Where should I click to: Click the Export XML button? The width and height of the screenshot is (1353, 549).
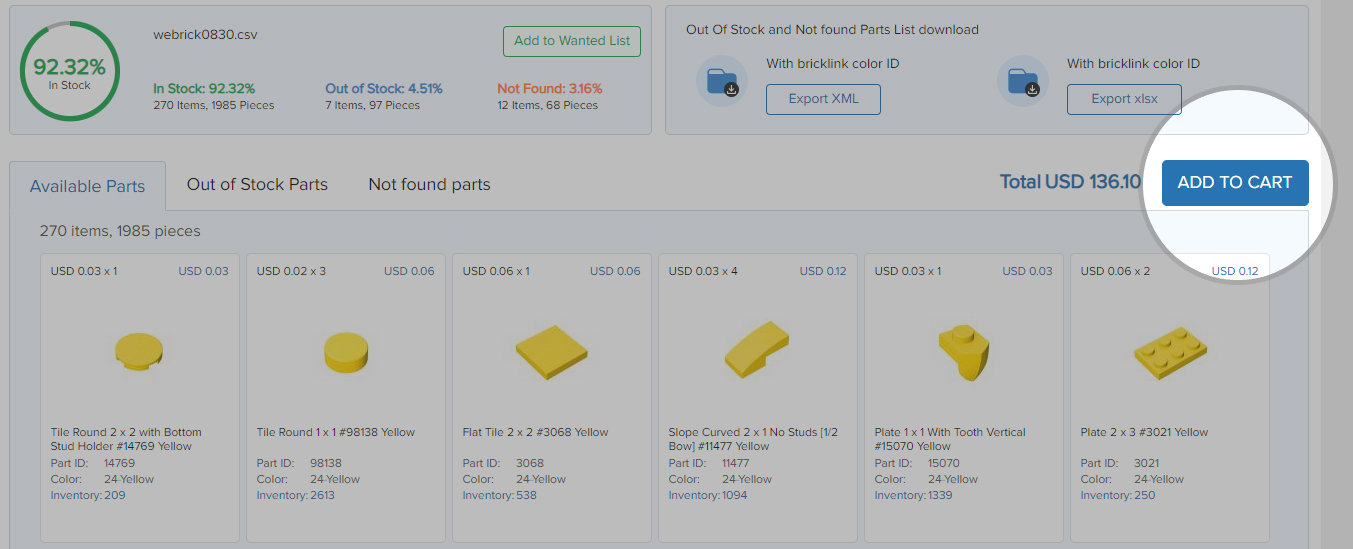(x=824, y=99)
